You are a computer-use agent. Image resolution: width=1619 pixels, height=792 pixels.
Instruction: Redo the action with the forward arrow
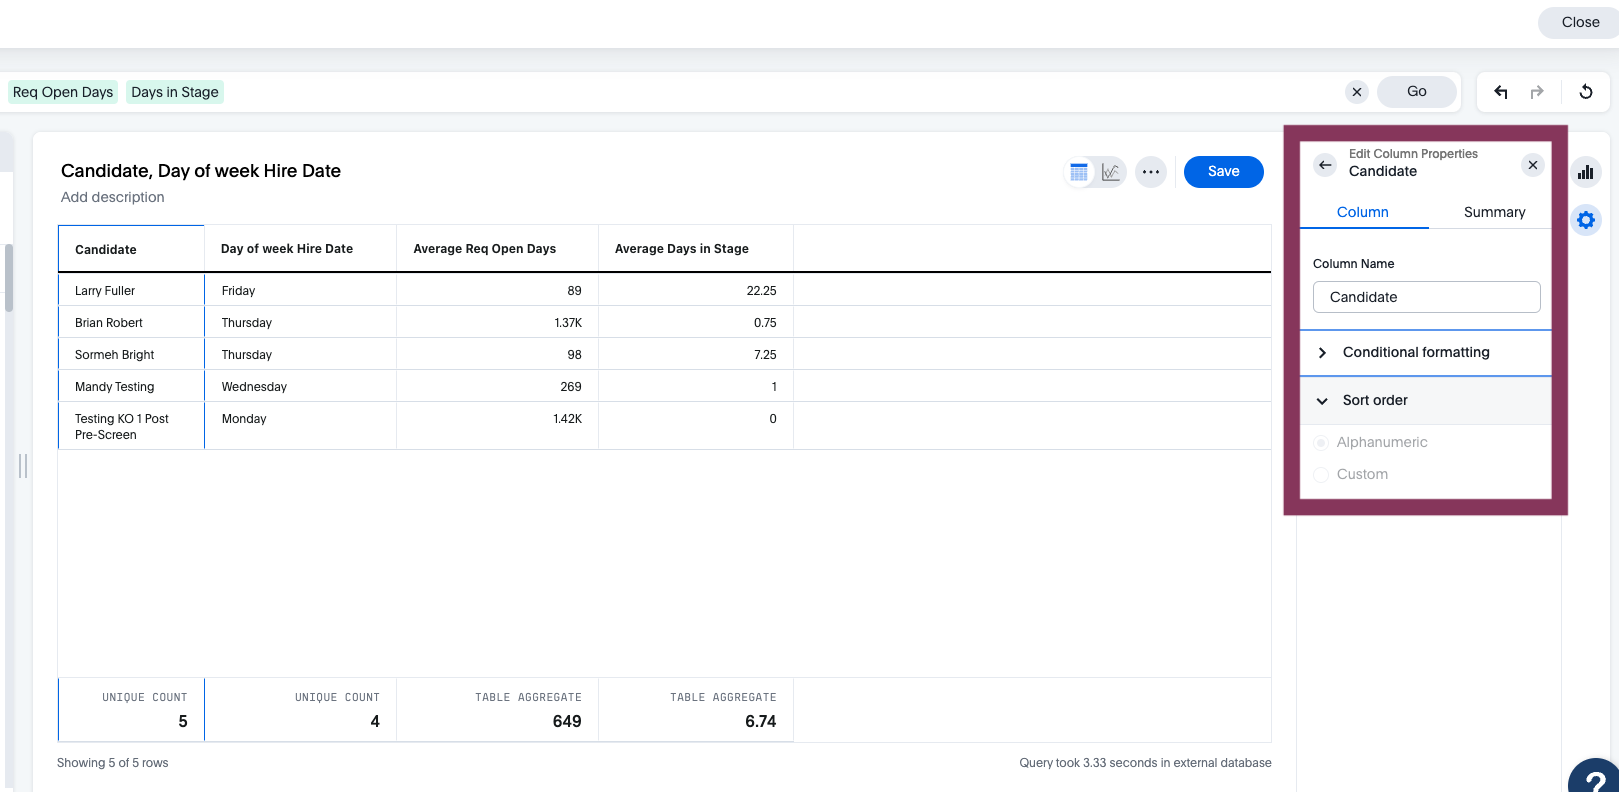1537,92
